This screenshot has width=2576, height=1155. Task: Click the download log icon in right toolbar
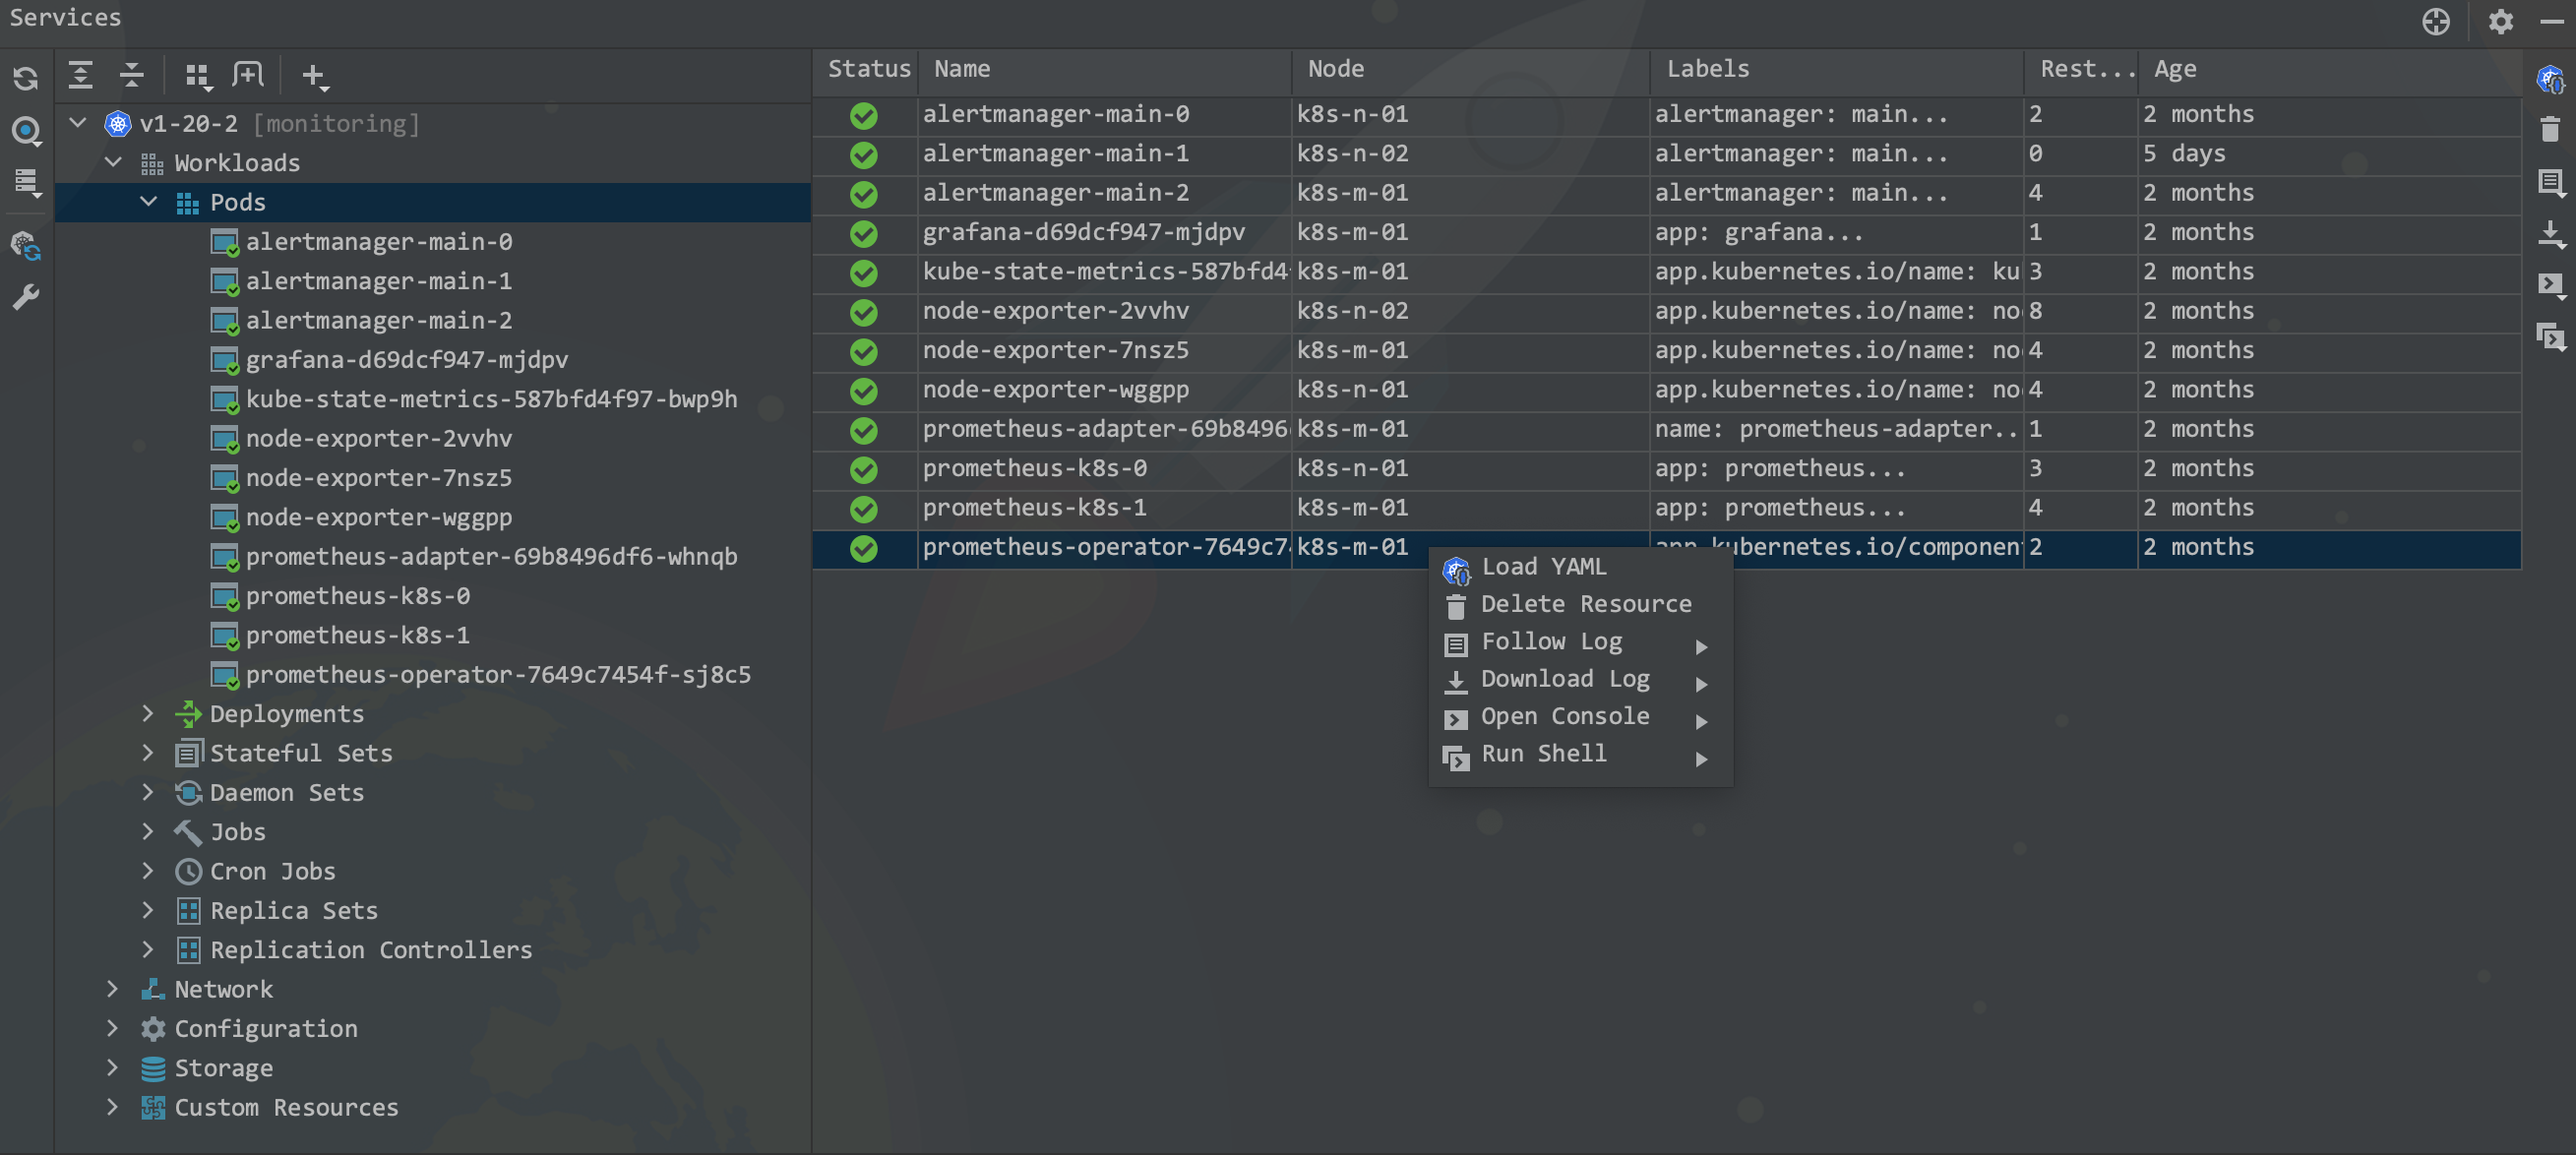tap(2550, 235)
